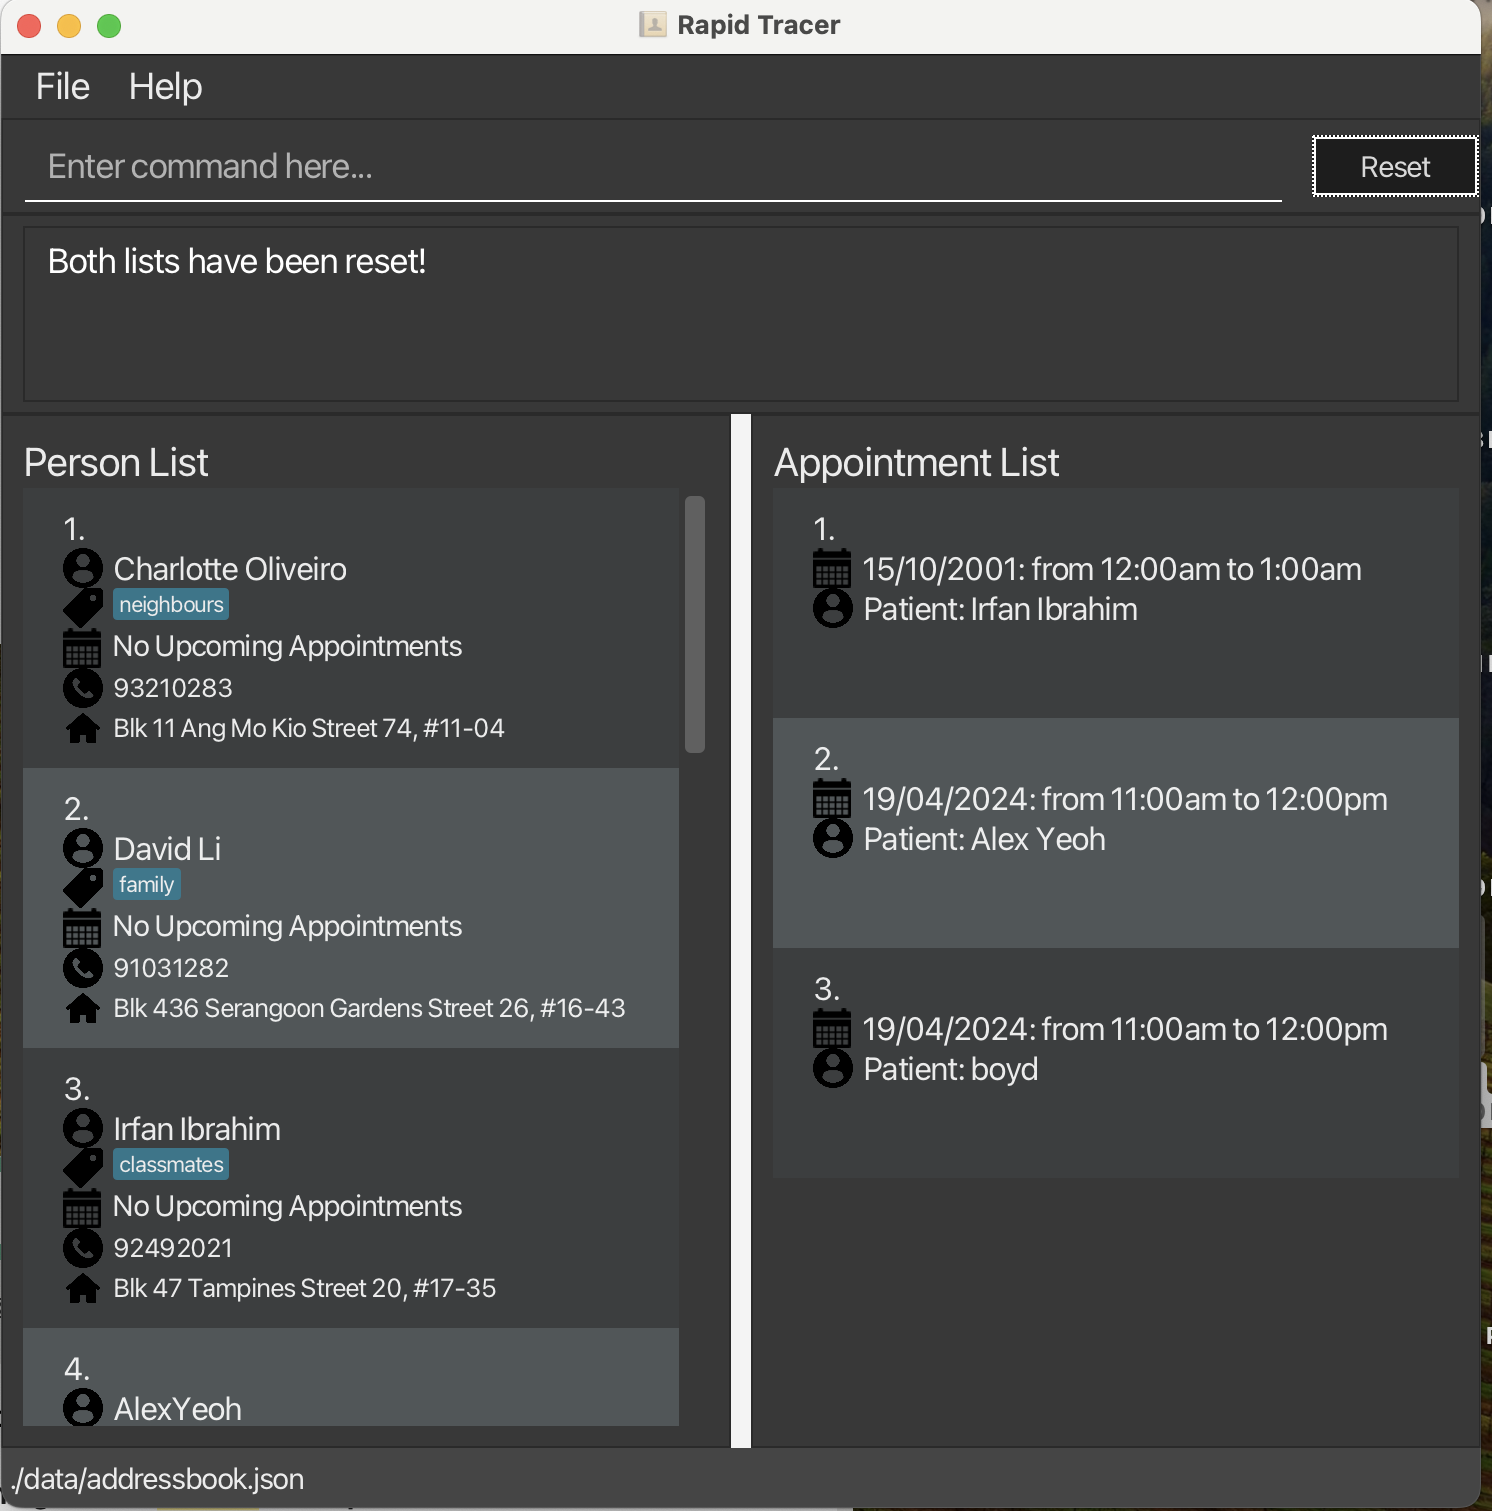Click patient icon beside Patient: boyd

pyautogui.click(x=833, y=1068)
